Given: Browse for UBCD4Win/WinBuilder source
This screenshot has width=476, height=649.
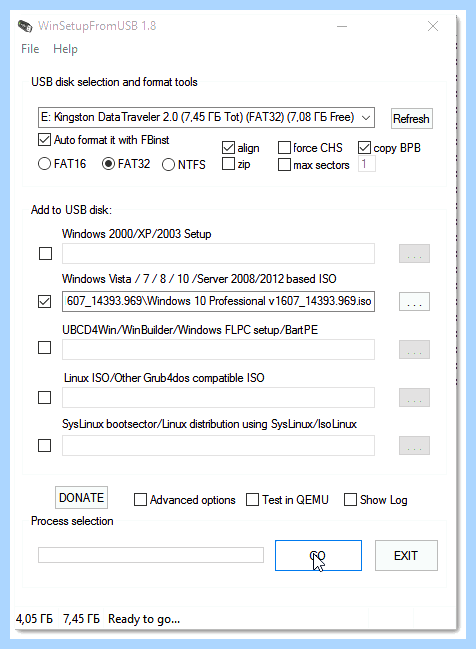Looking at the screenshot, I should click(x=414, y=349).
